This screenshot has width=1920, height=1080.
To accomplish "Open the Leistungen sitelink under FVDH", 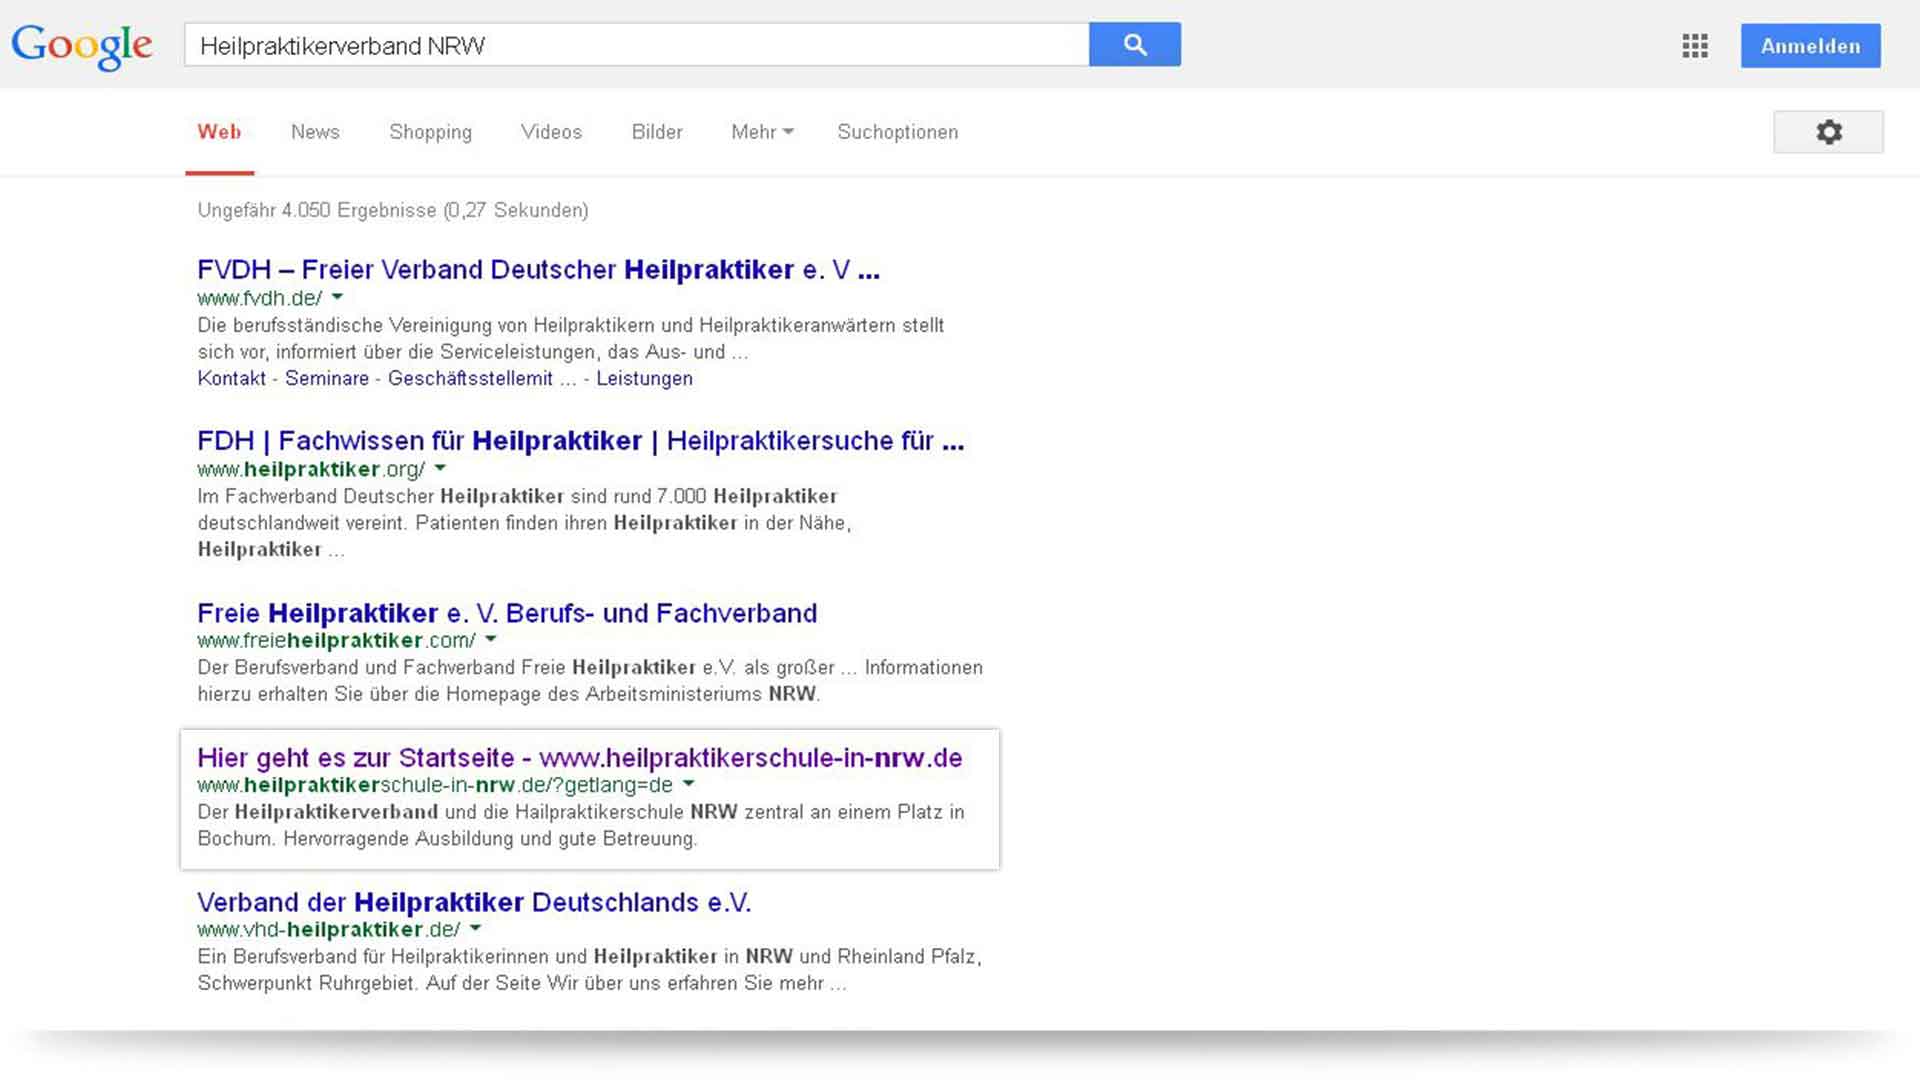I will (x=644, y=378).
